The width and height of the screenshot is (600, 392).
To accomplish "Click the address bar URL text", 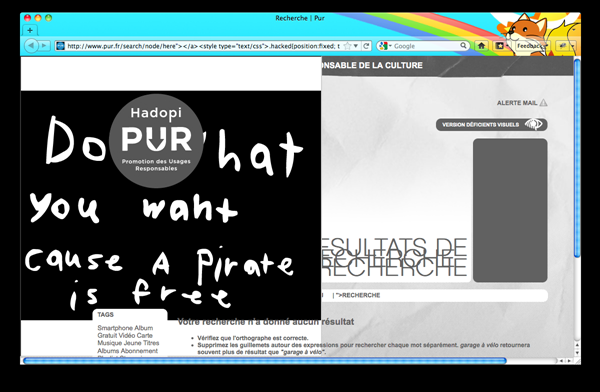I will point(203,46).
